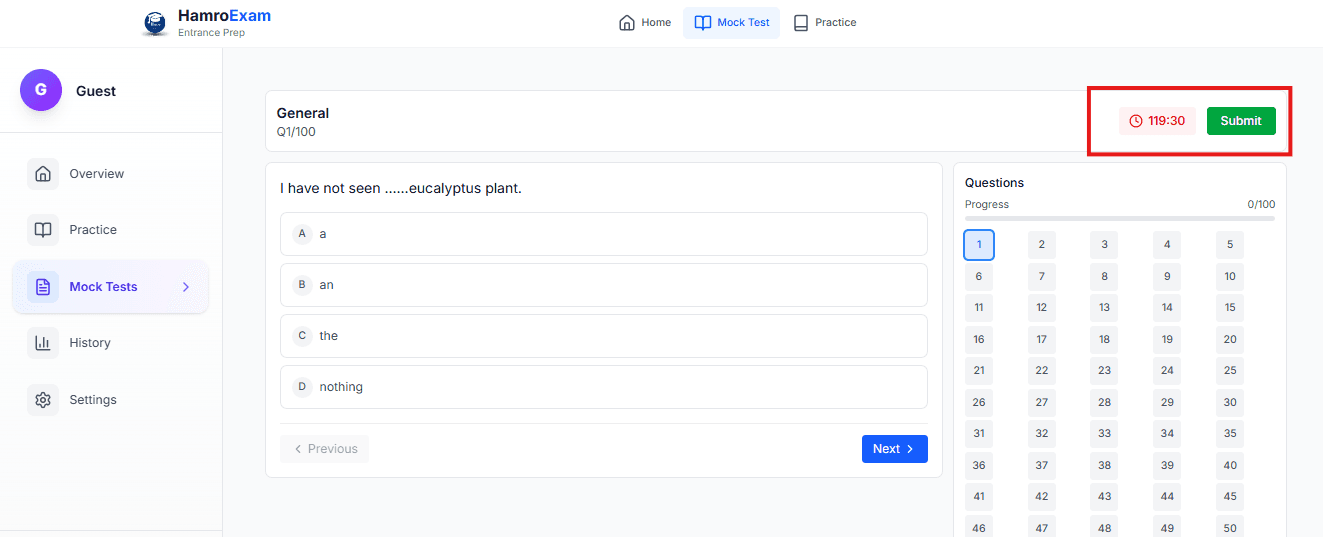The height and width of the screenshot is (537, 1323).
Task: Select answer option 'a'
Action: pos(604,234)
